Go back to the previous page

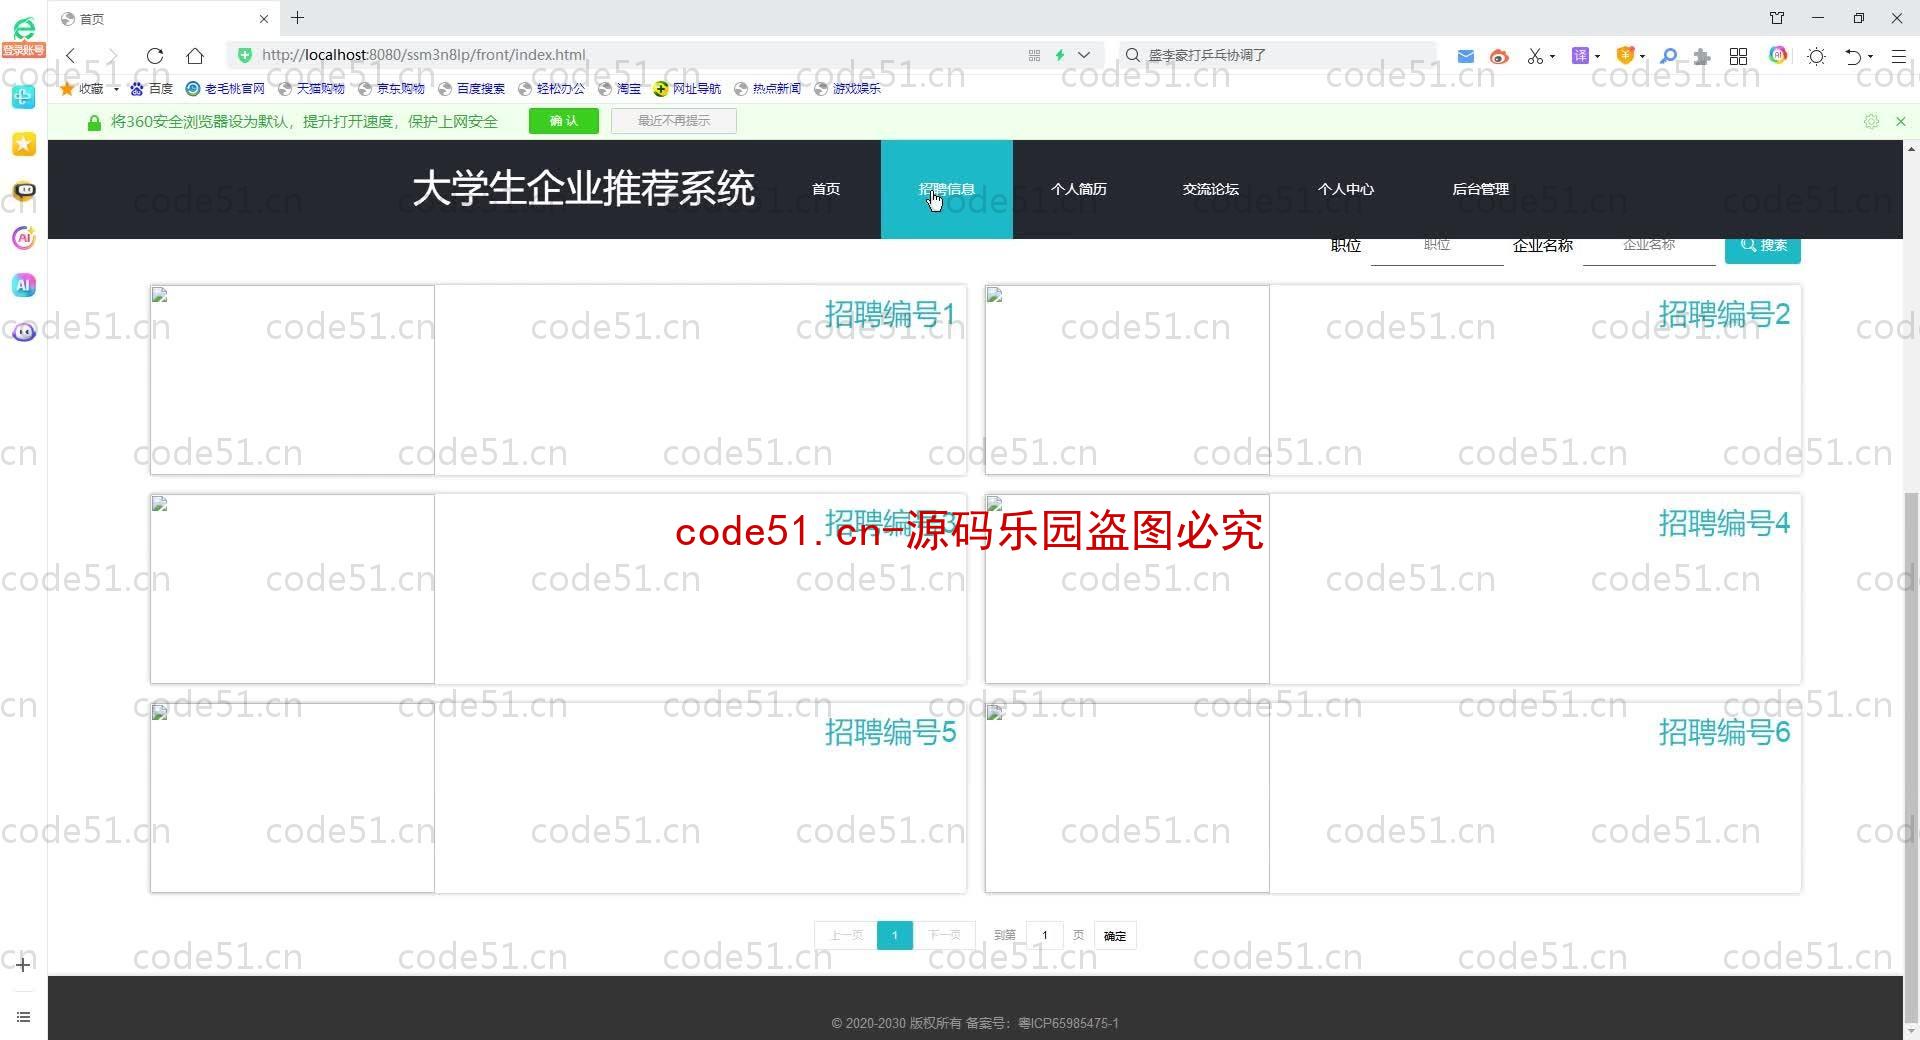(x=71, y=56)
